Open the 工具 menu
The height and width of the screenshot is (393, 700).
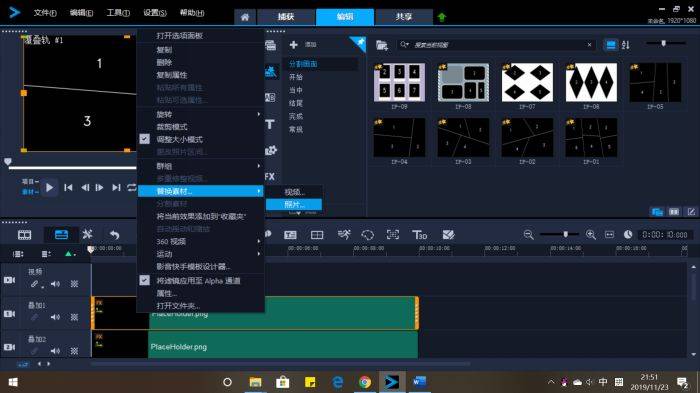[118, 13]
